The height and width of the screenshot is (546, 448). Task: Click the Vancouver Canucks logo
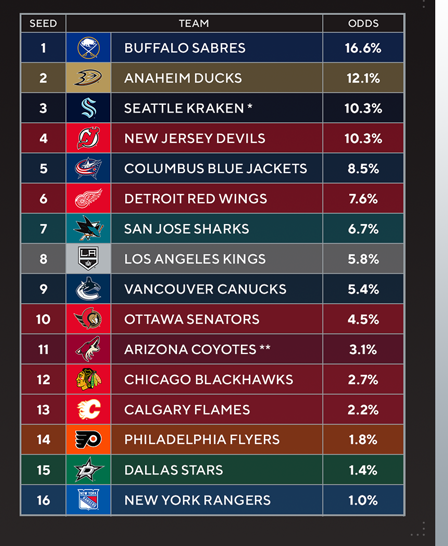pyautogui.click(x=88, y=289)
